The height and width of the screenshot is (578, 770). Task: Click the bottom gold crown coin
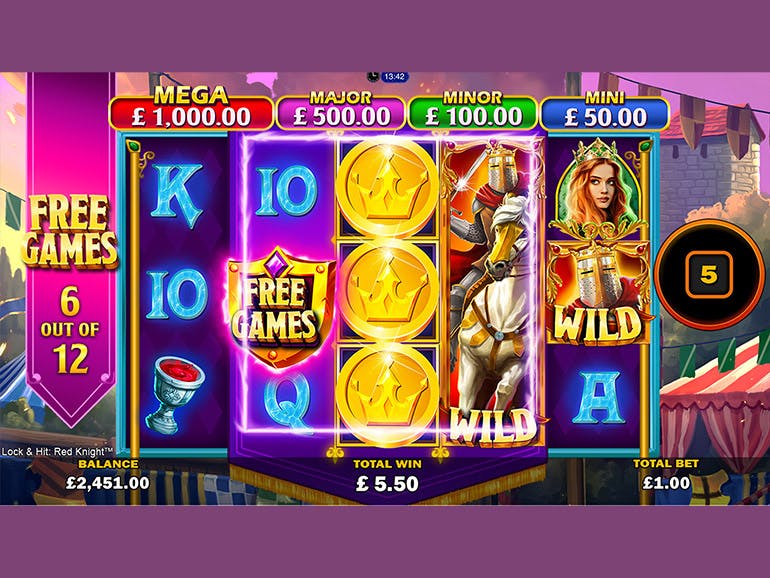[x=387, y=395]
